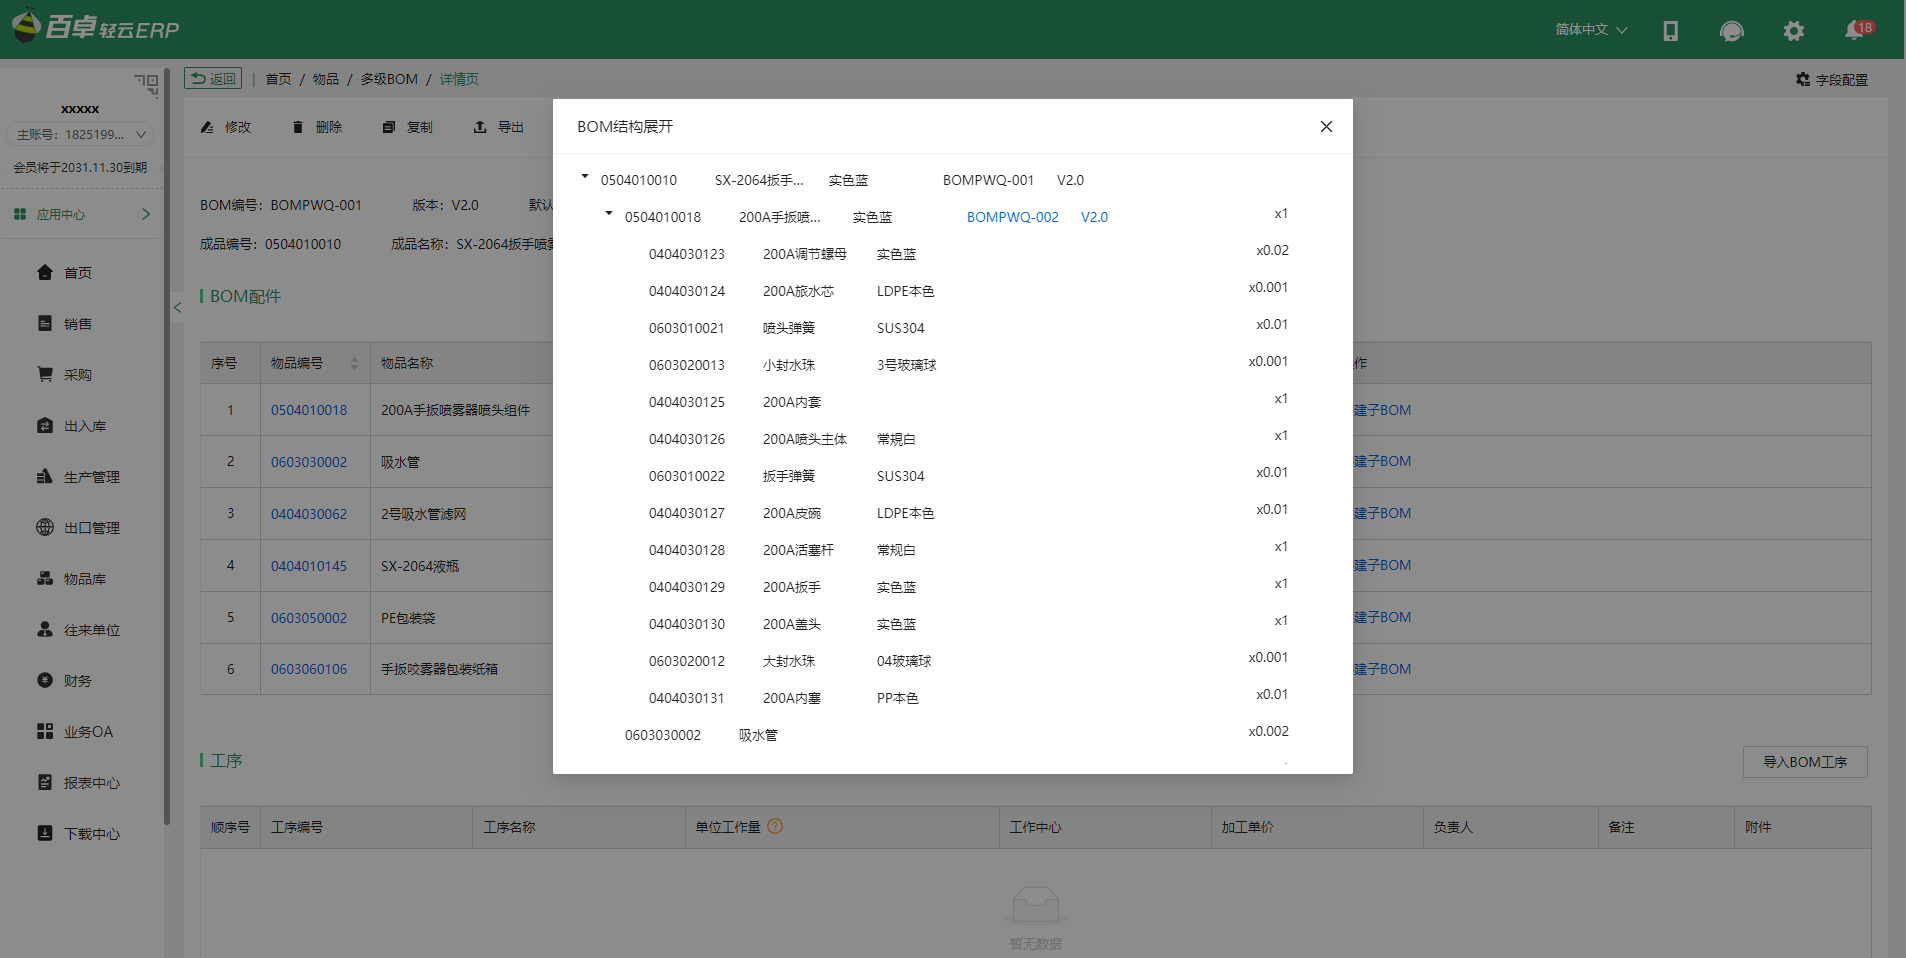Viewport: 1906px width, 958px height.
Task: Open the mobile device icon in header
Action: (x=1670, y=31)
